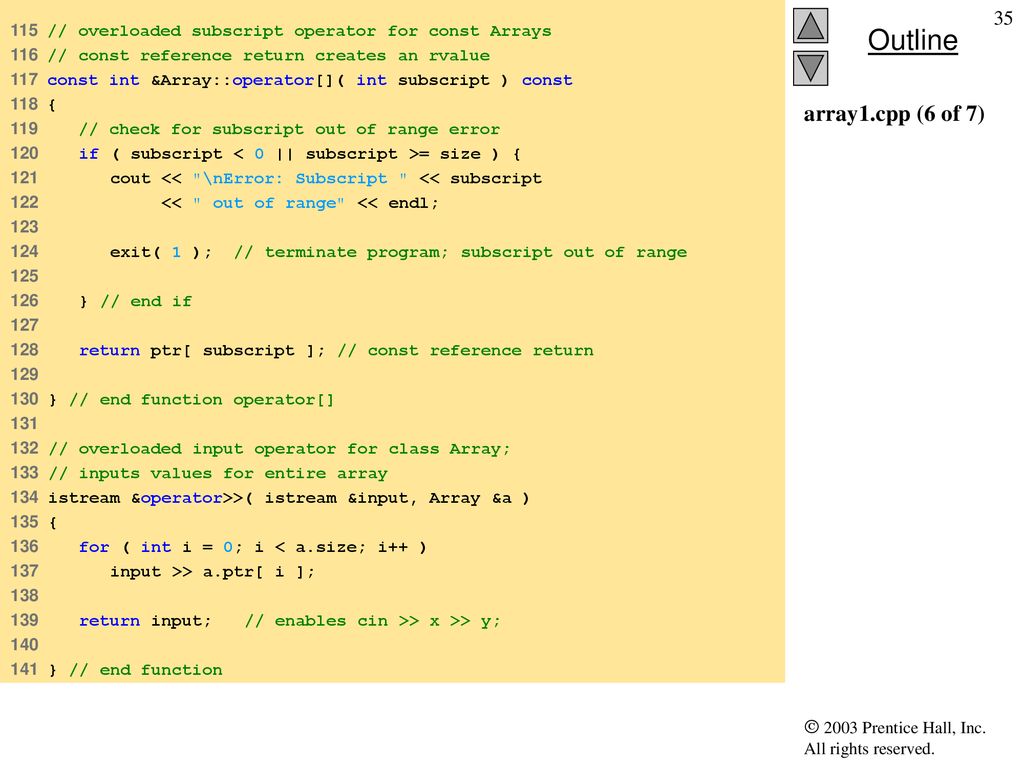Click the operator>> keyword on line 134

[191, 498]
